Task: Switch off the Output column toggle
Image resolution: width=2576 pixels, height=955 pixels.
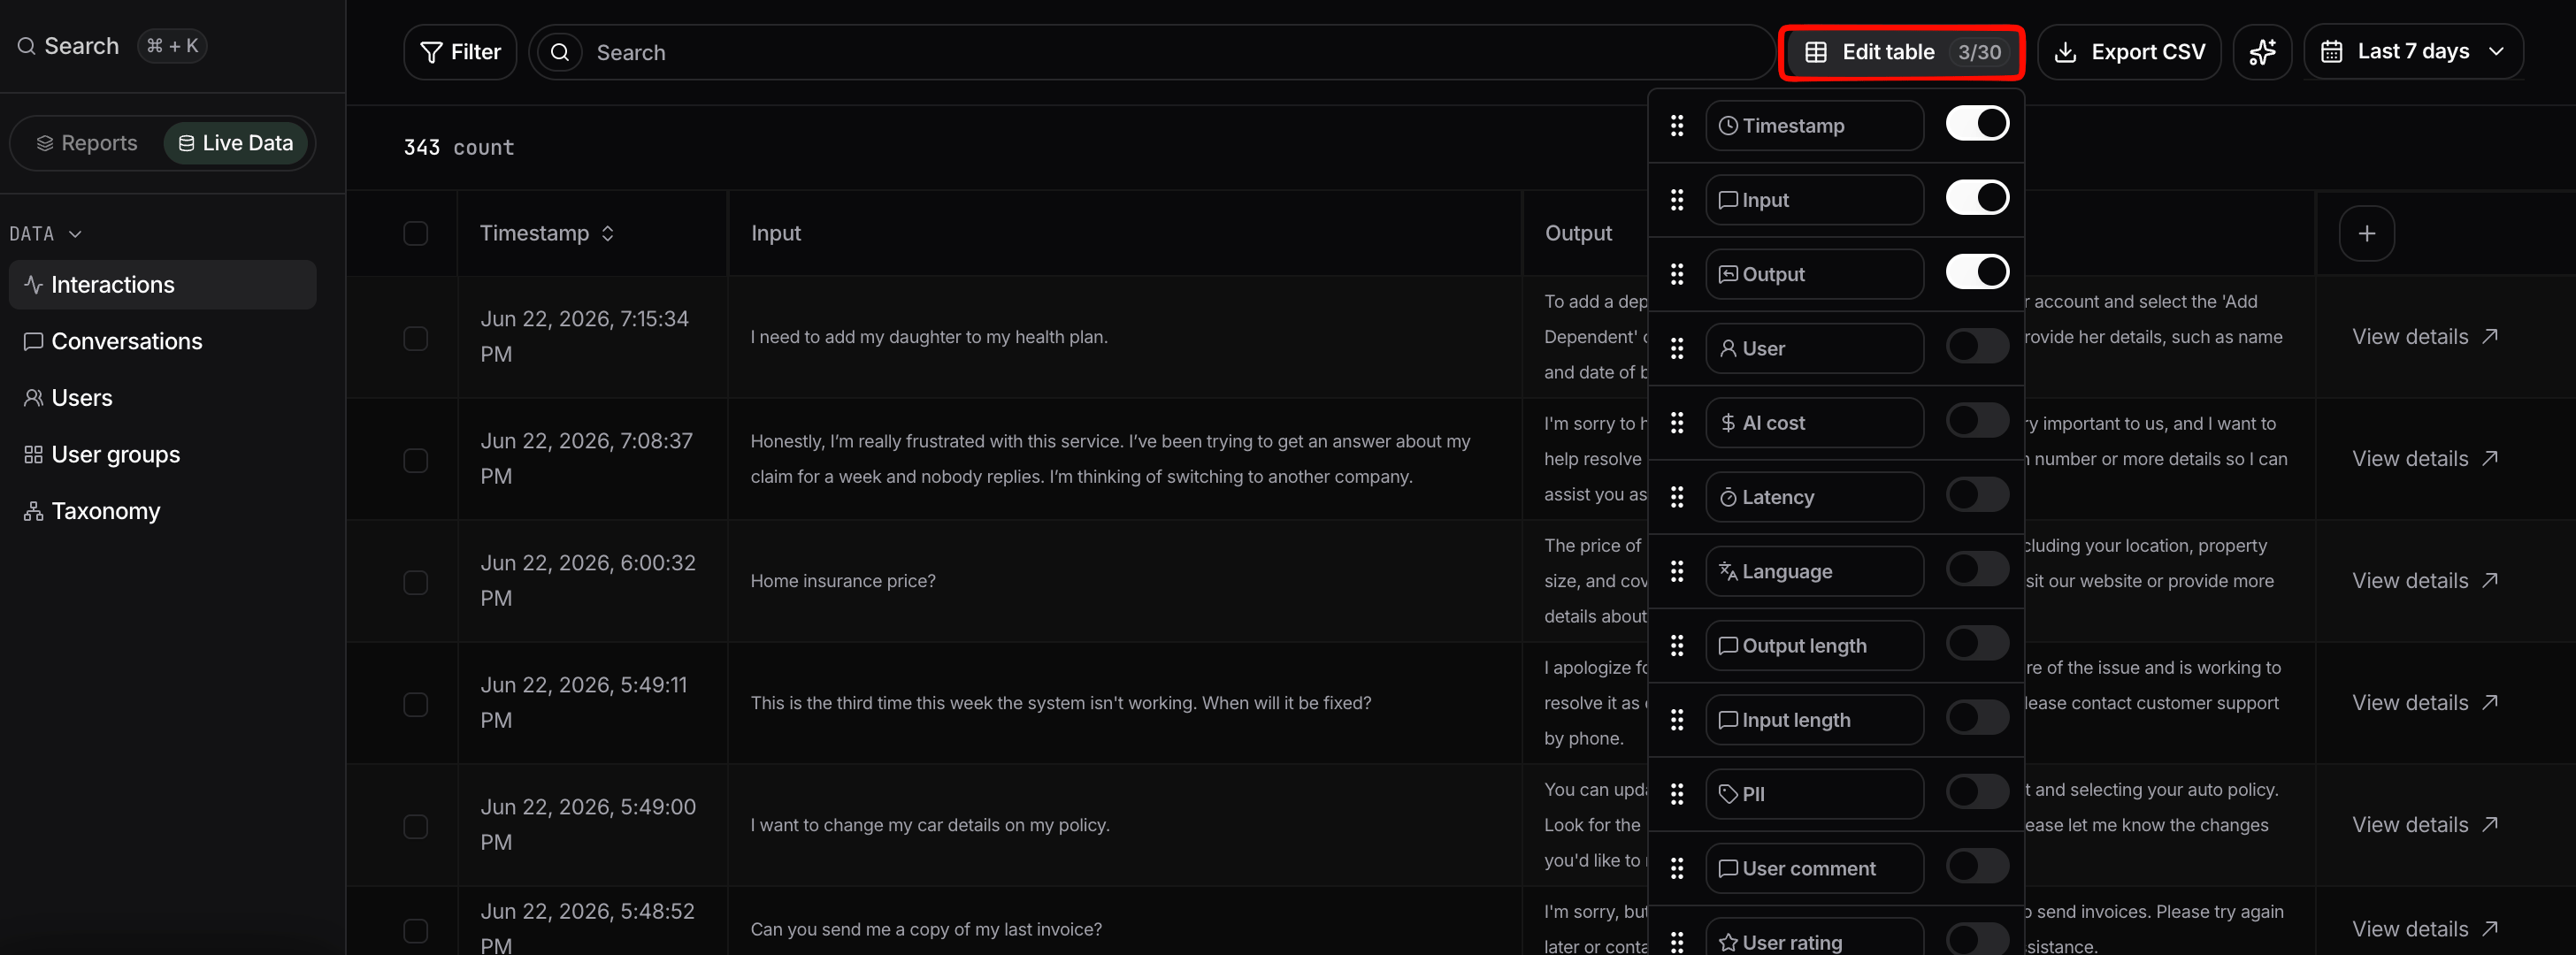Action: click(1977, 272)
